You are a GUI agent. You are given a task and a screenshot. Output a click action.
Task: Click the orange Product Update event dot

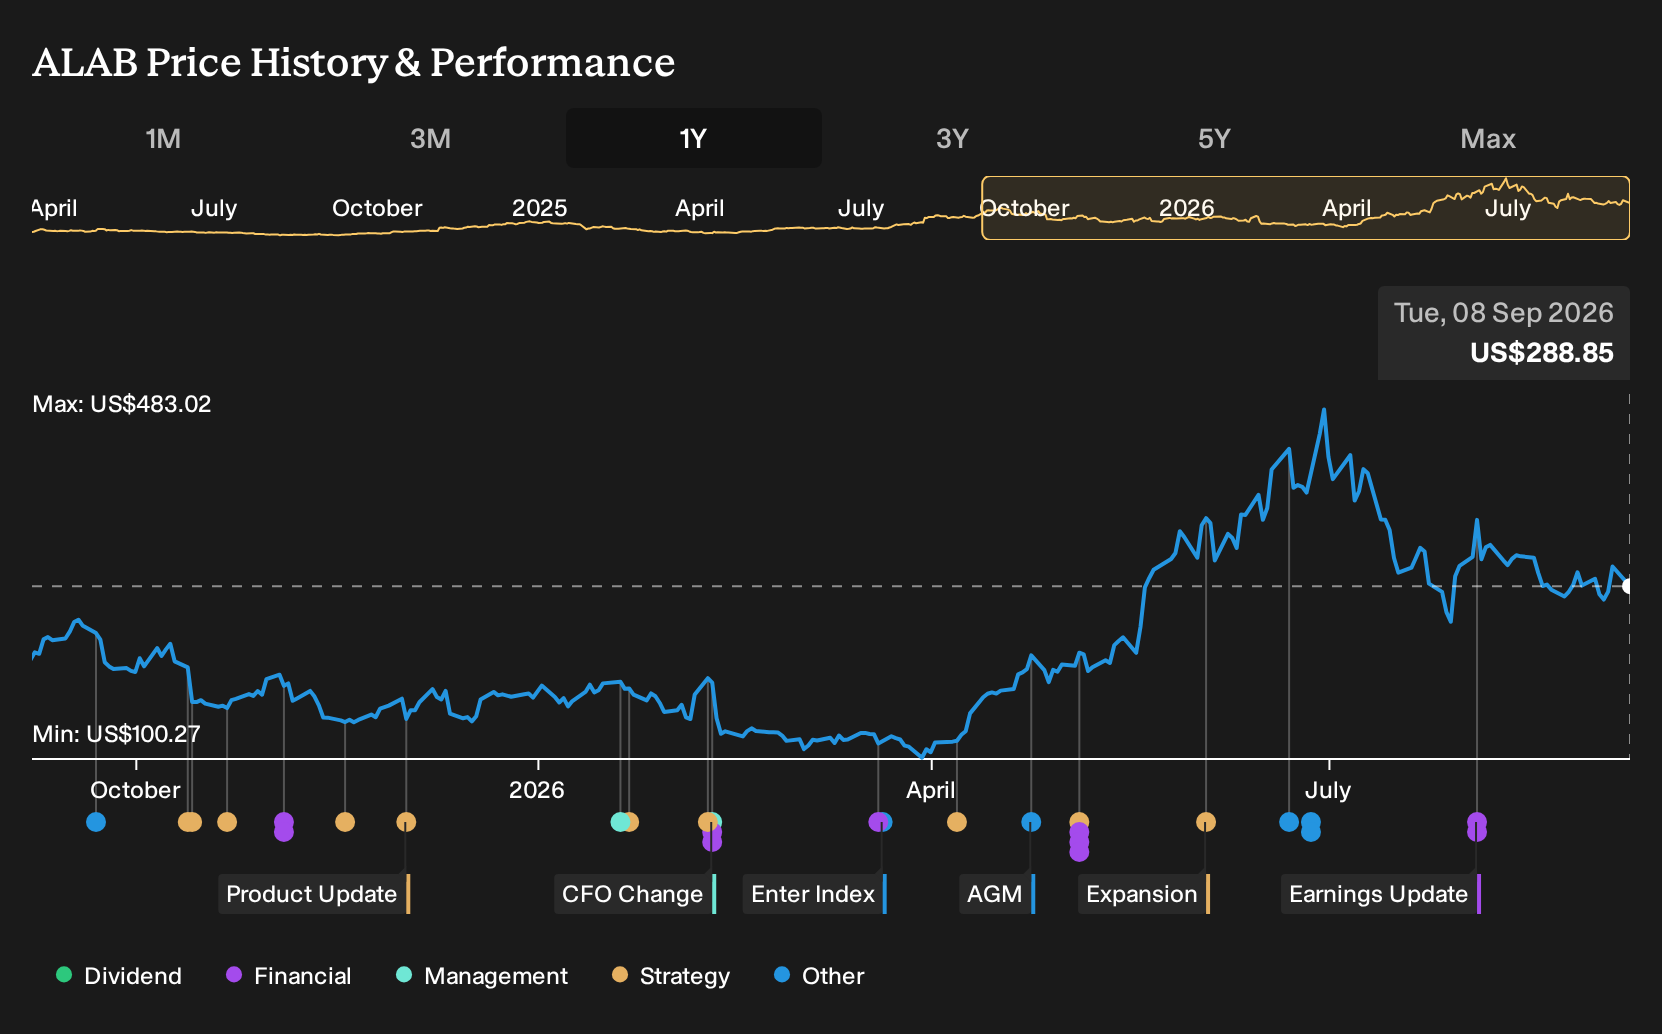(406, 822)
